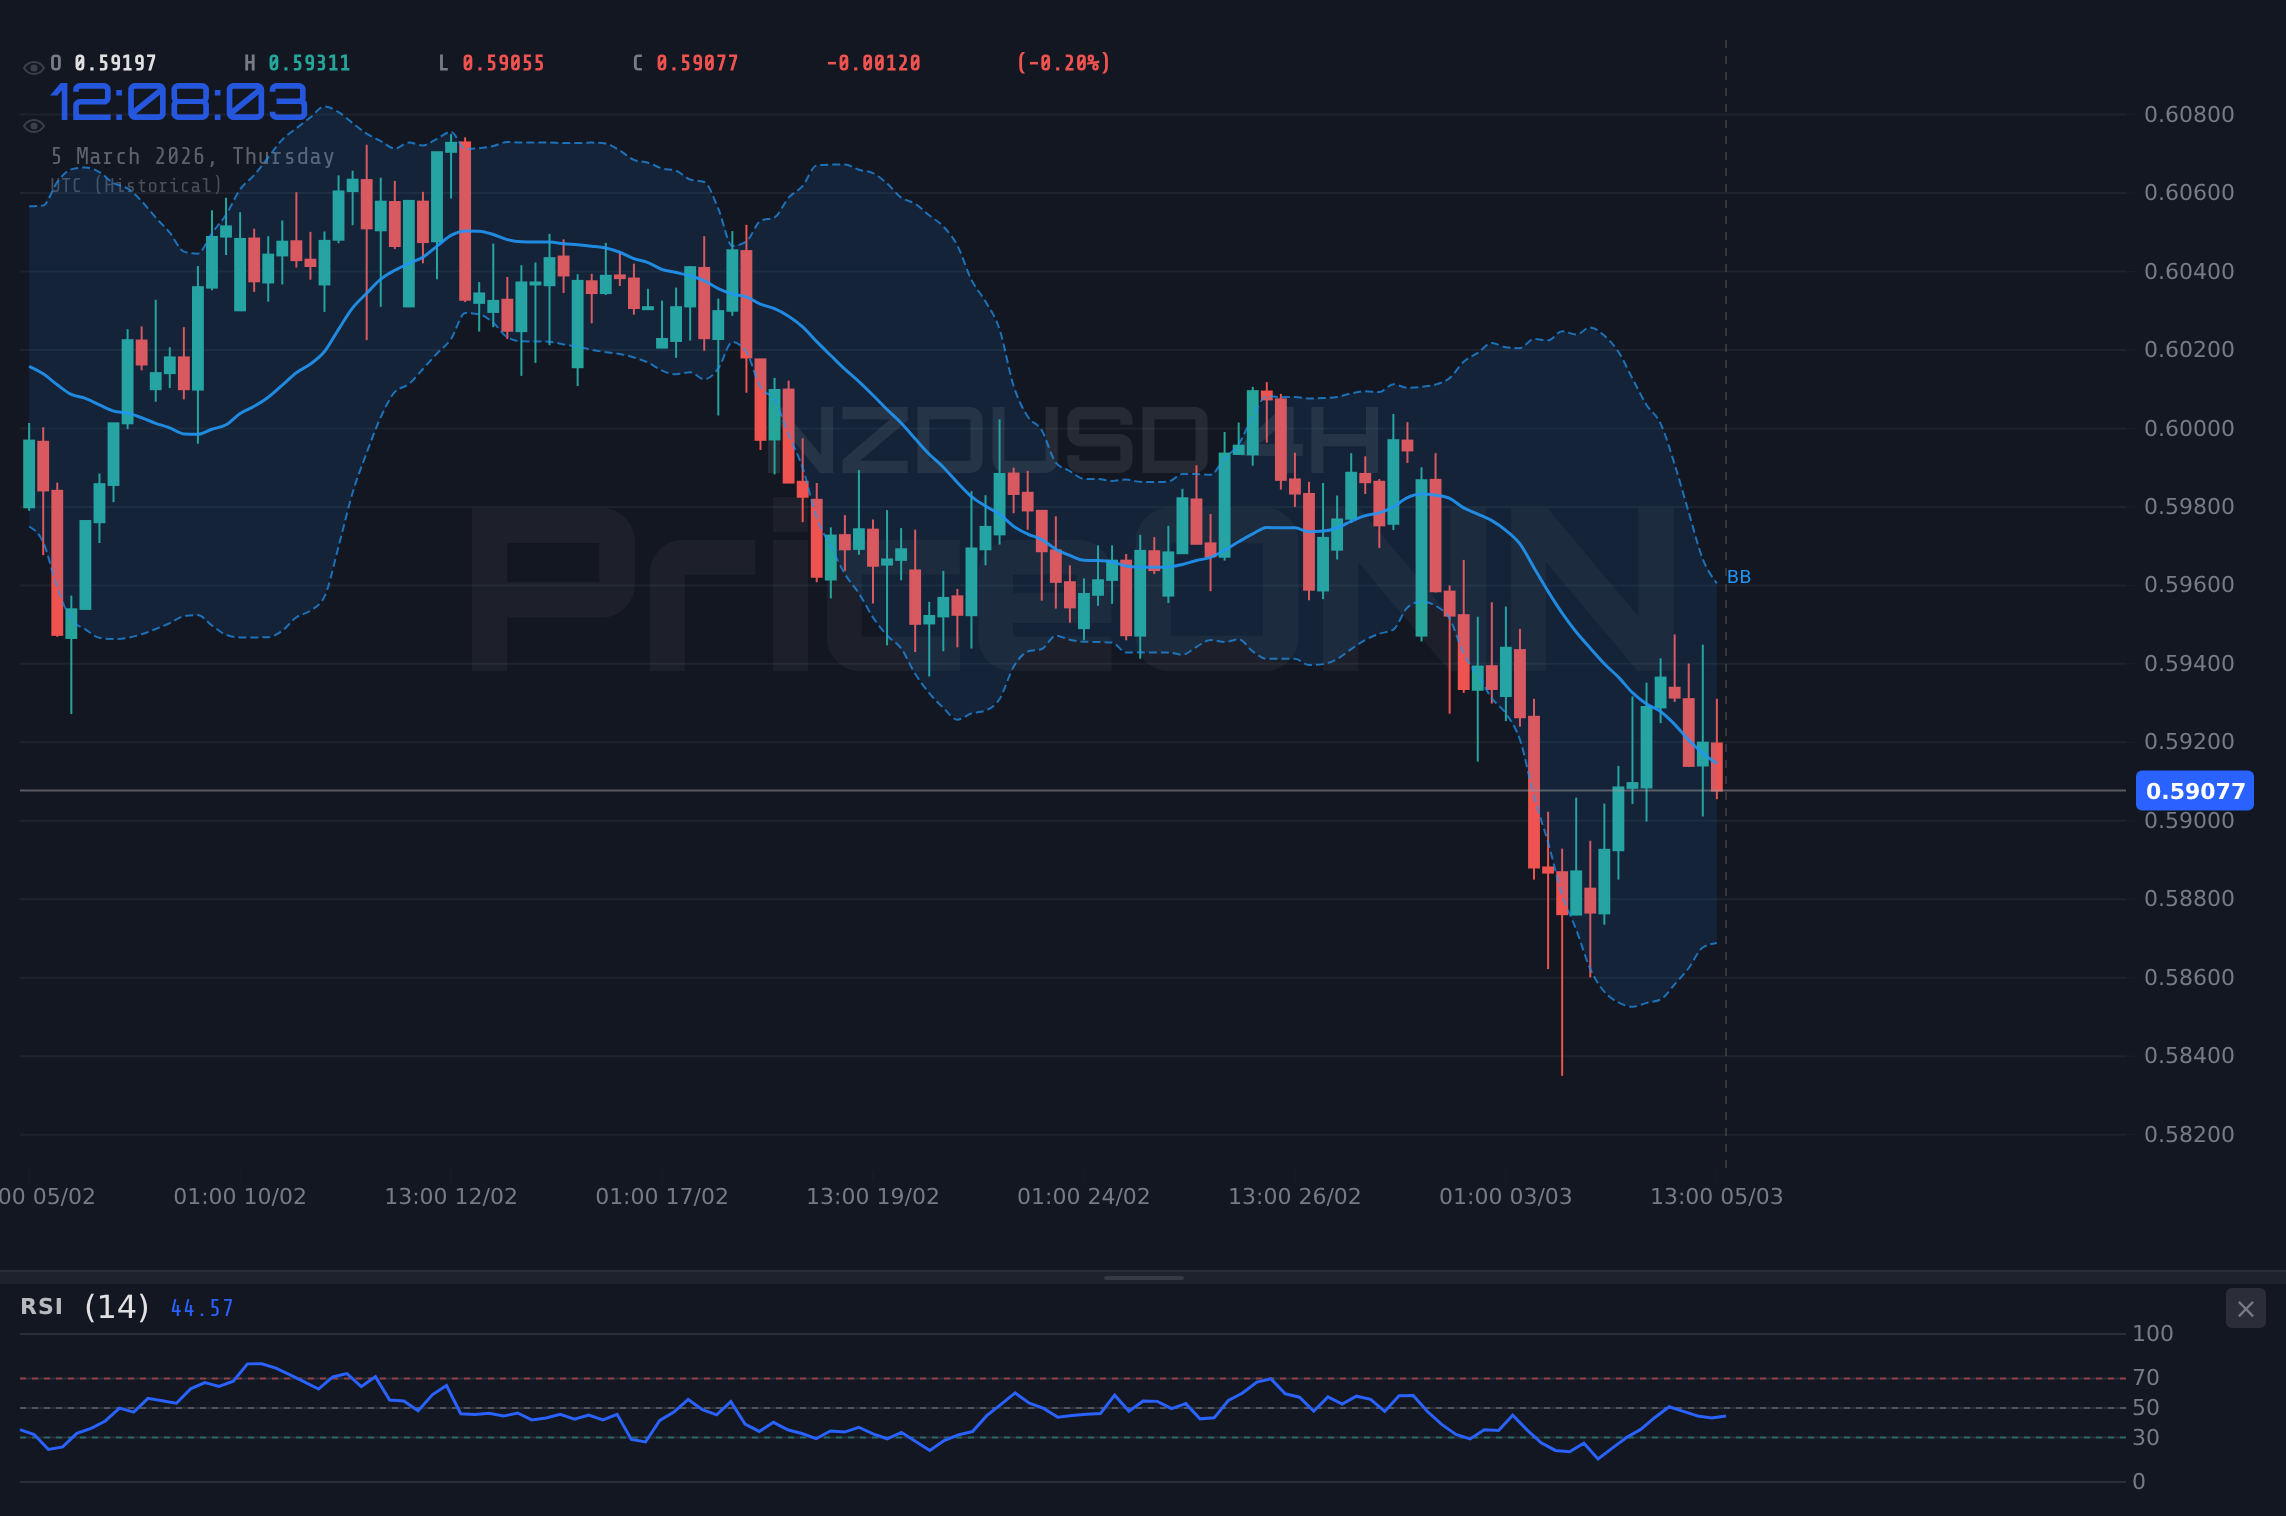Image resolution: width=2286 pixels, height=1516 pixels.
Task: Click the 0.59400 price axis label
Action: pos(2189,664)
